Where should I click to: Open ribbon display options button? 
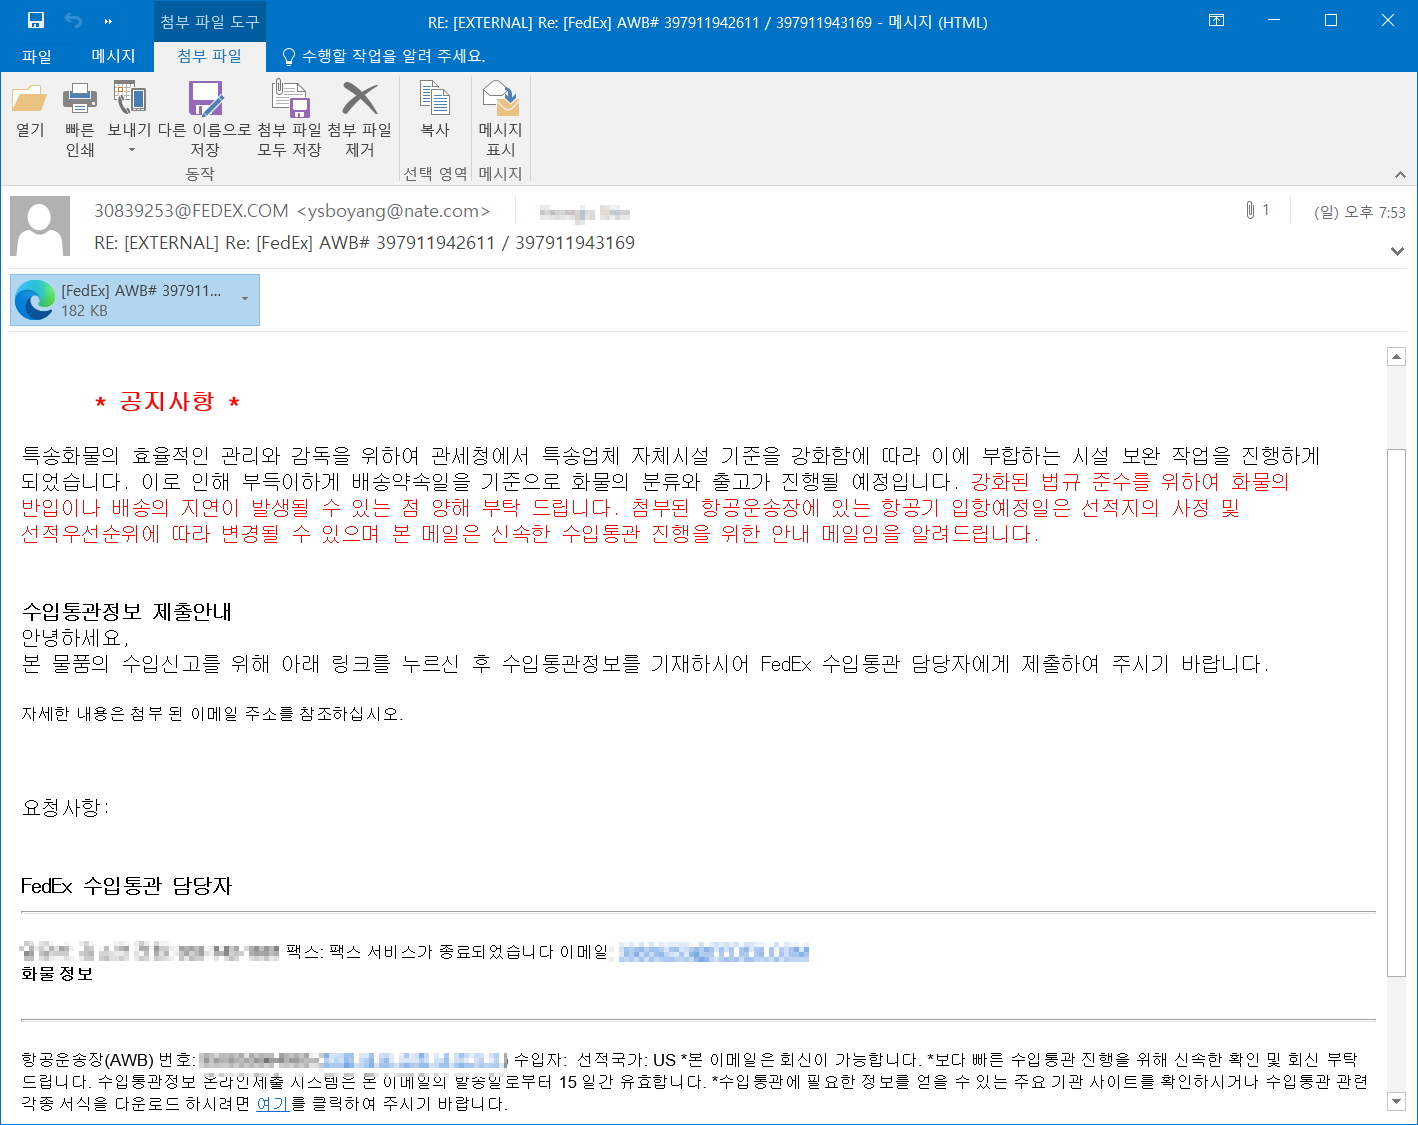tap(1217, 21)
